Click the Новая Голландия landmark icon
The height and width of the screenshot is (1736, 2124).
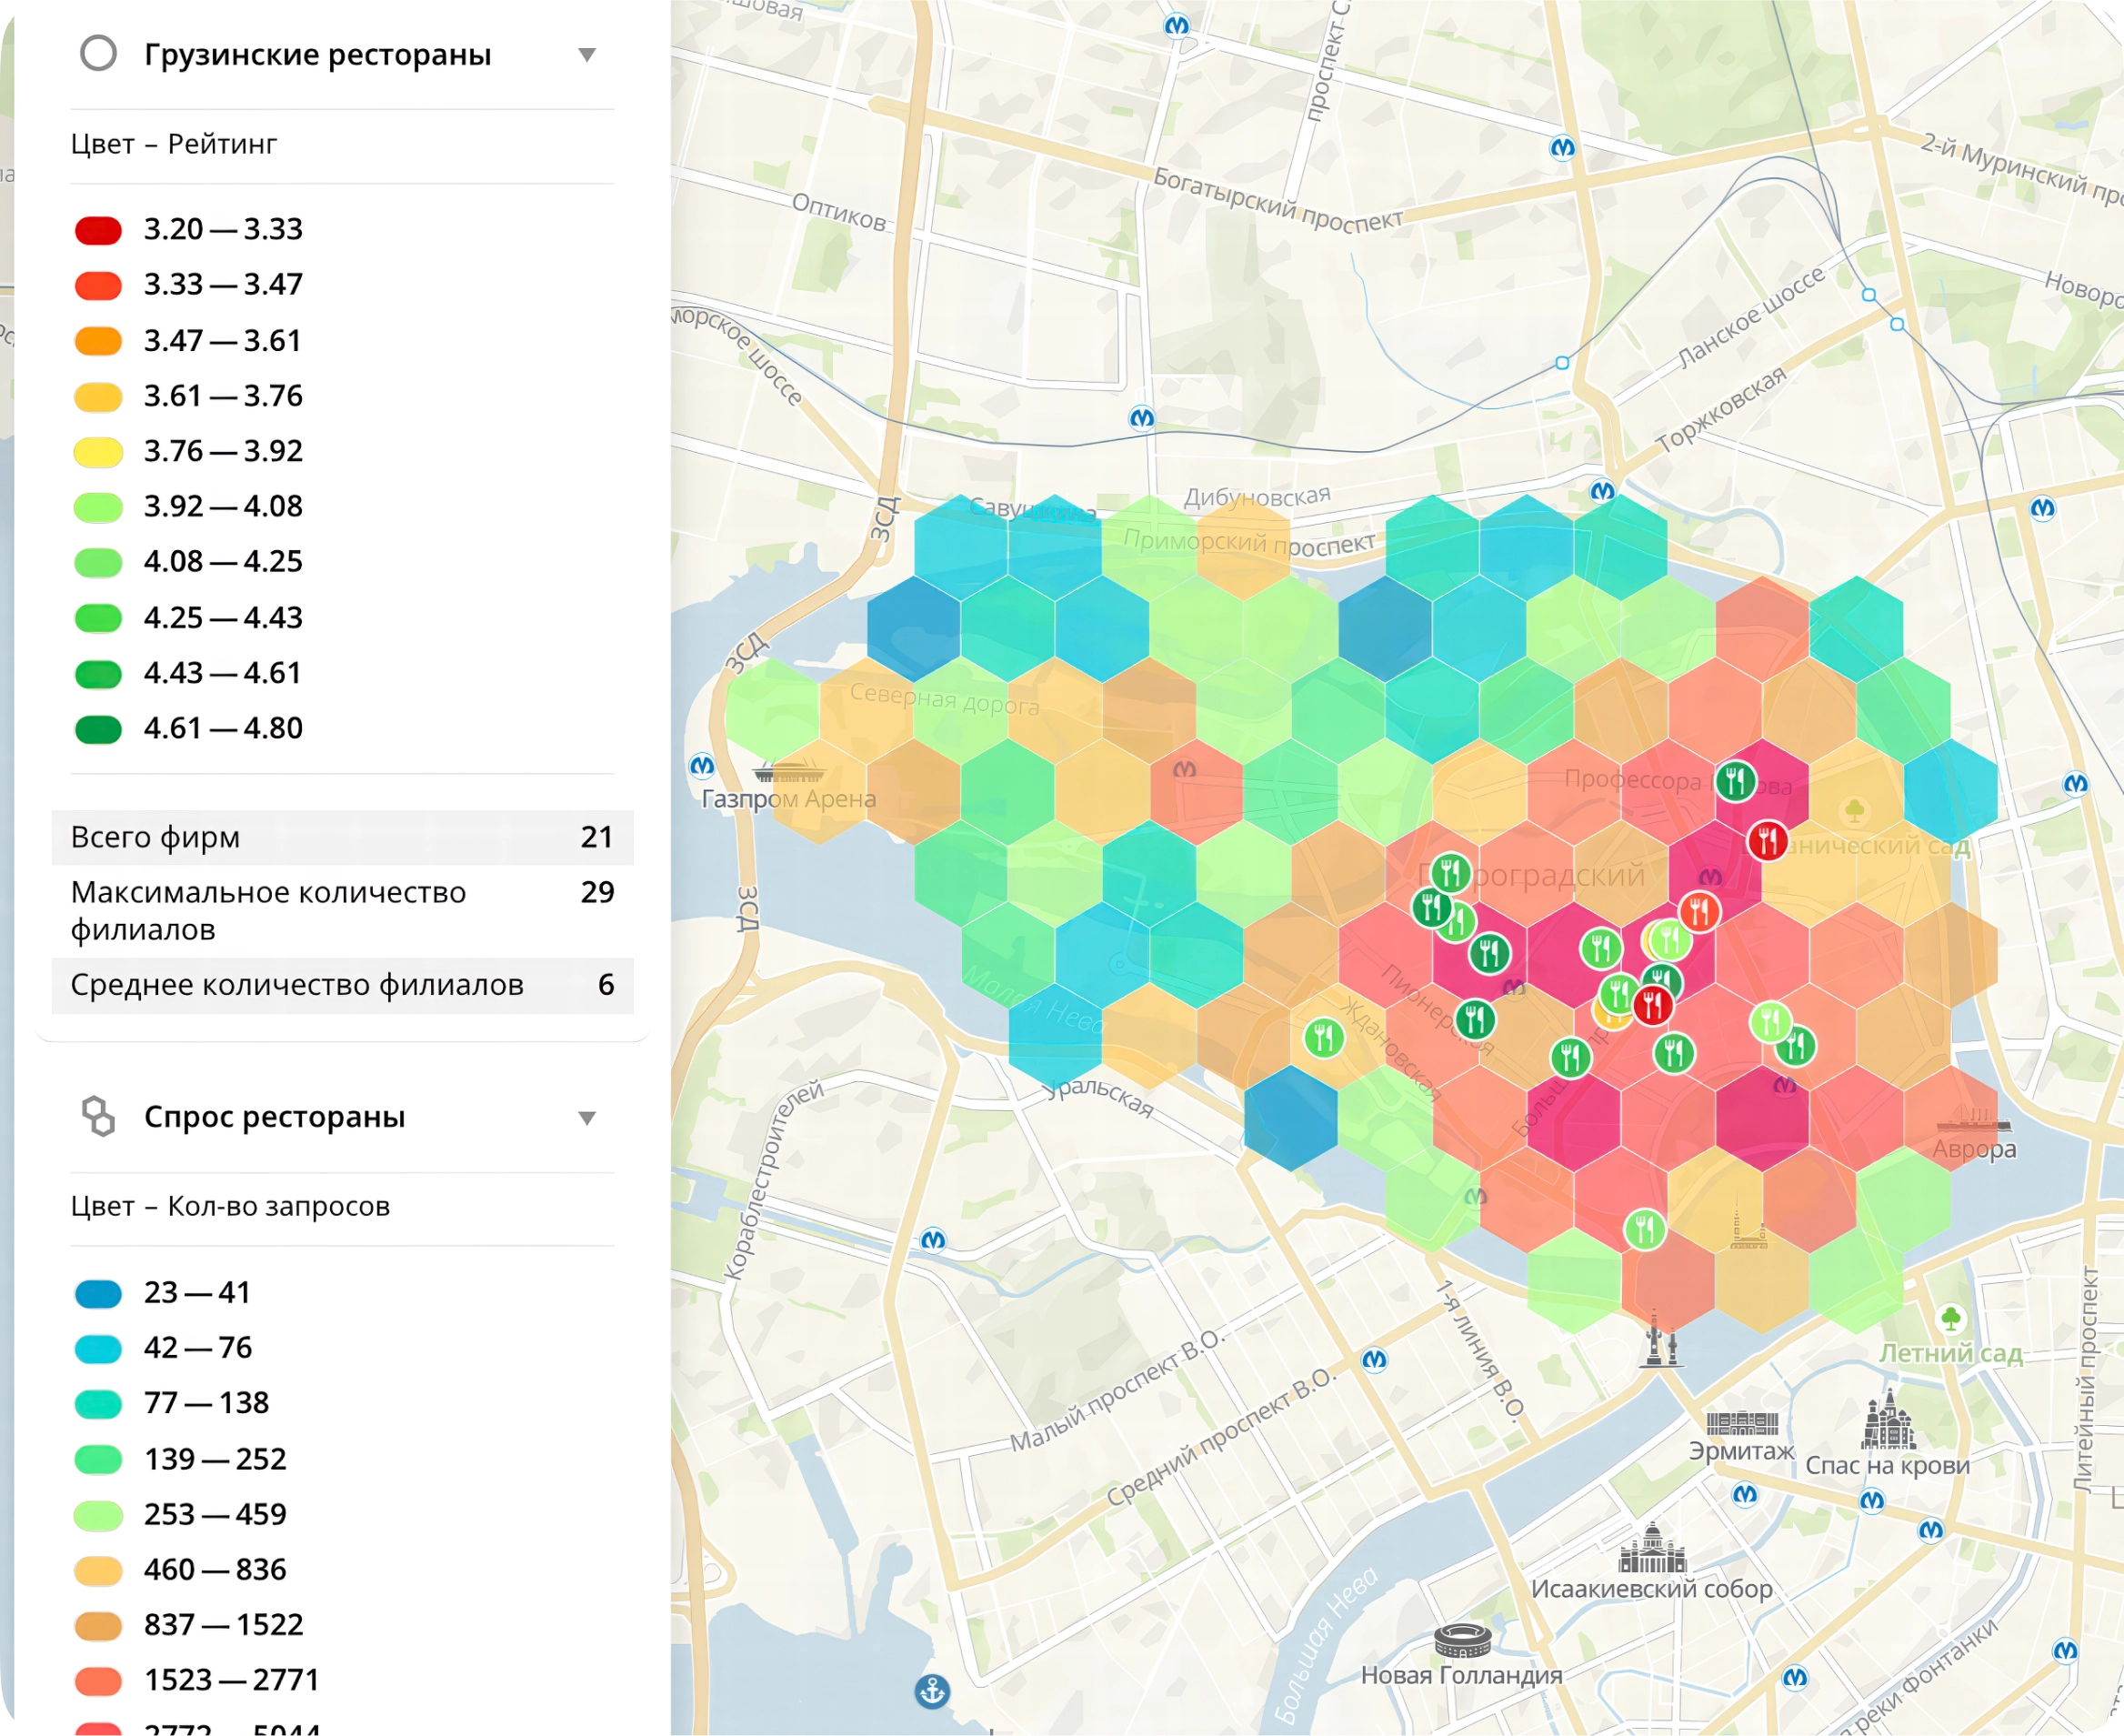point(1463,1641)
